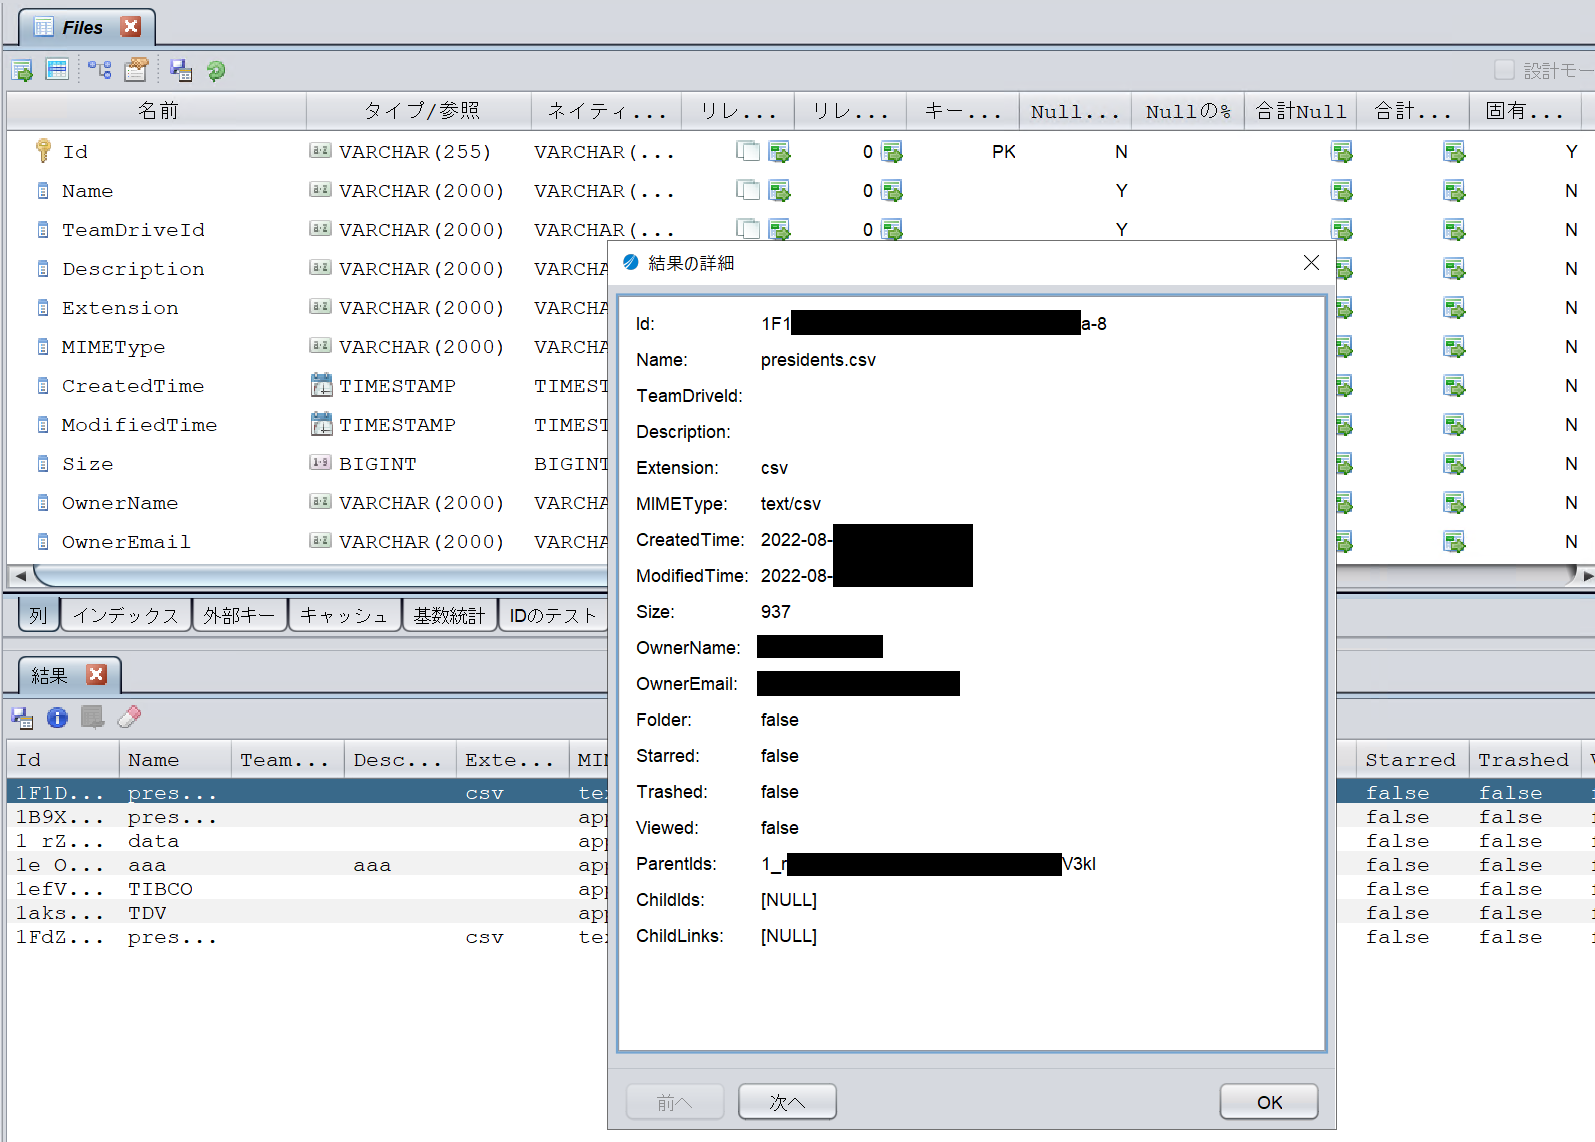Image resolution: width=1595 pixels, height=1142 pixels.
Task: Select the result row named TIBCO
Action: coord(307,889)
